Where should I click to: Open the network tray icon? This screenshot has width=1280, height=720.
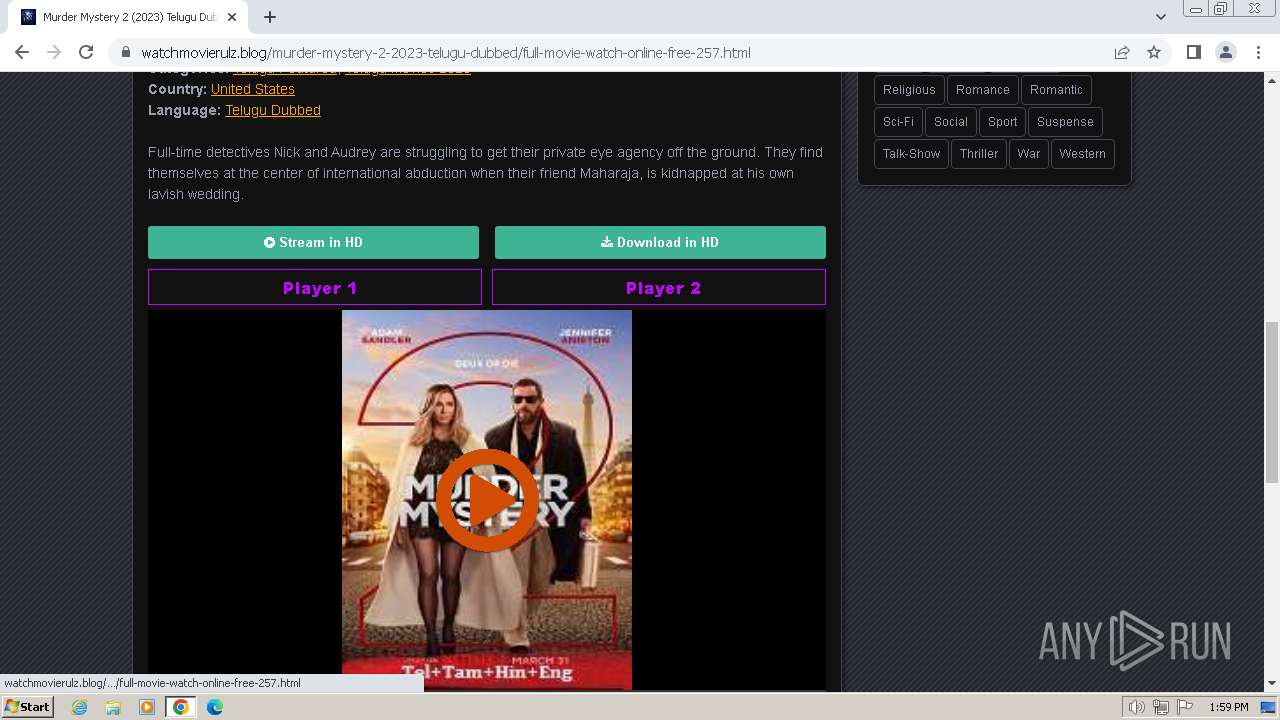click(x=1161, y=707)
